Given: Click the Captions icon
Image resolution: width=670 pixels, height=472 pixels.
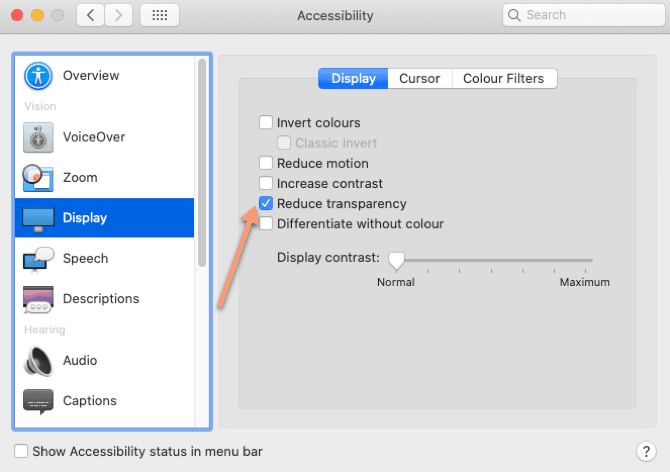Looking at the screenshot, I should pos(38,401).
